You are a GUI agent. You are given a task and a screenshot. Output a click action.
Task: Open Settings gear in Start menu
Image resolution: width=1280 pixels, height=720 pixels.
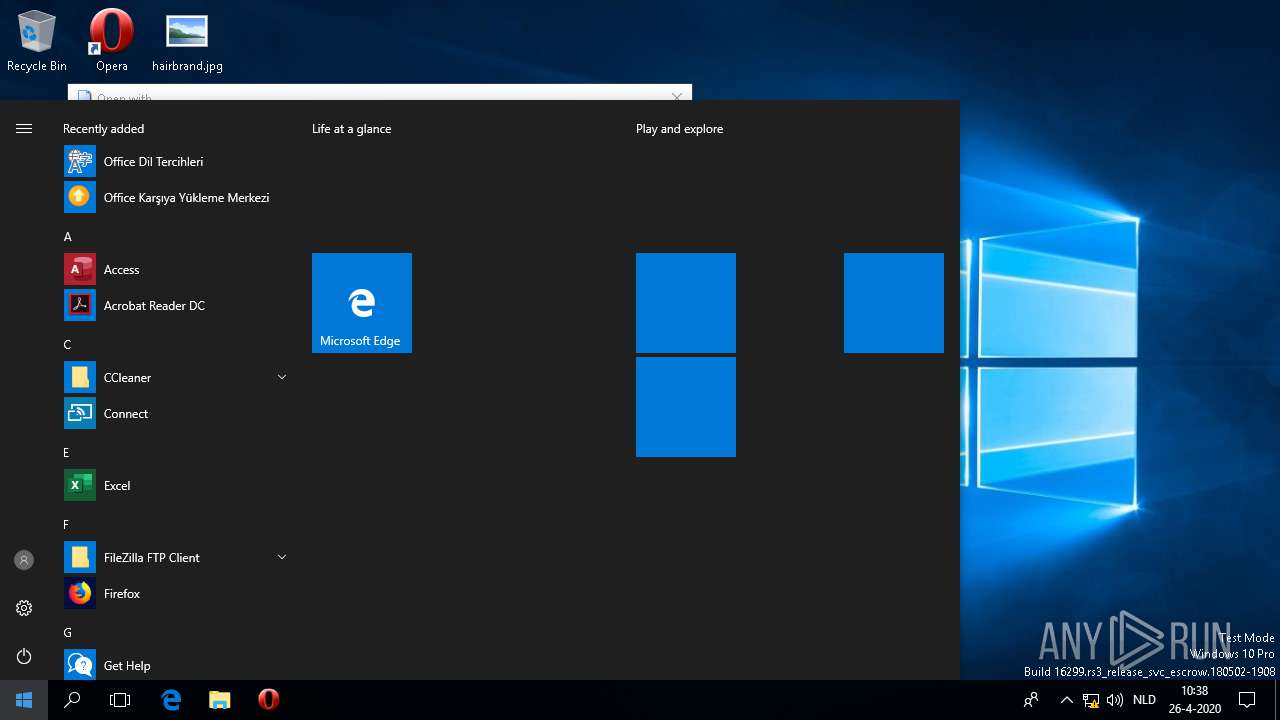(24, 608)
